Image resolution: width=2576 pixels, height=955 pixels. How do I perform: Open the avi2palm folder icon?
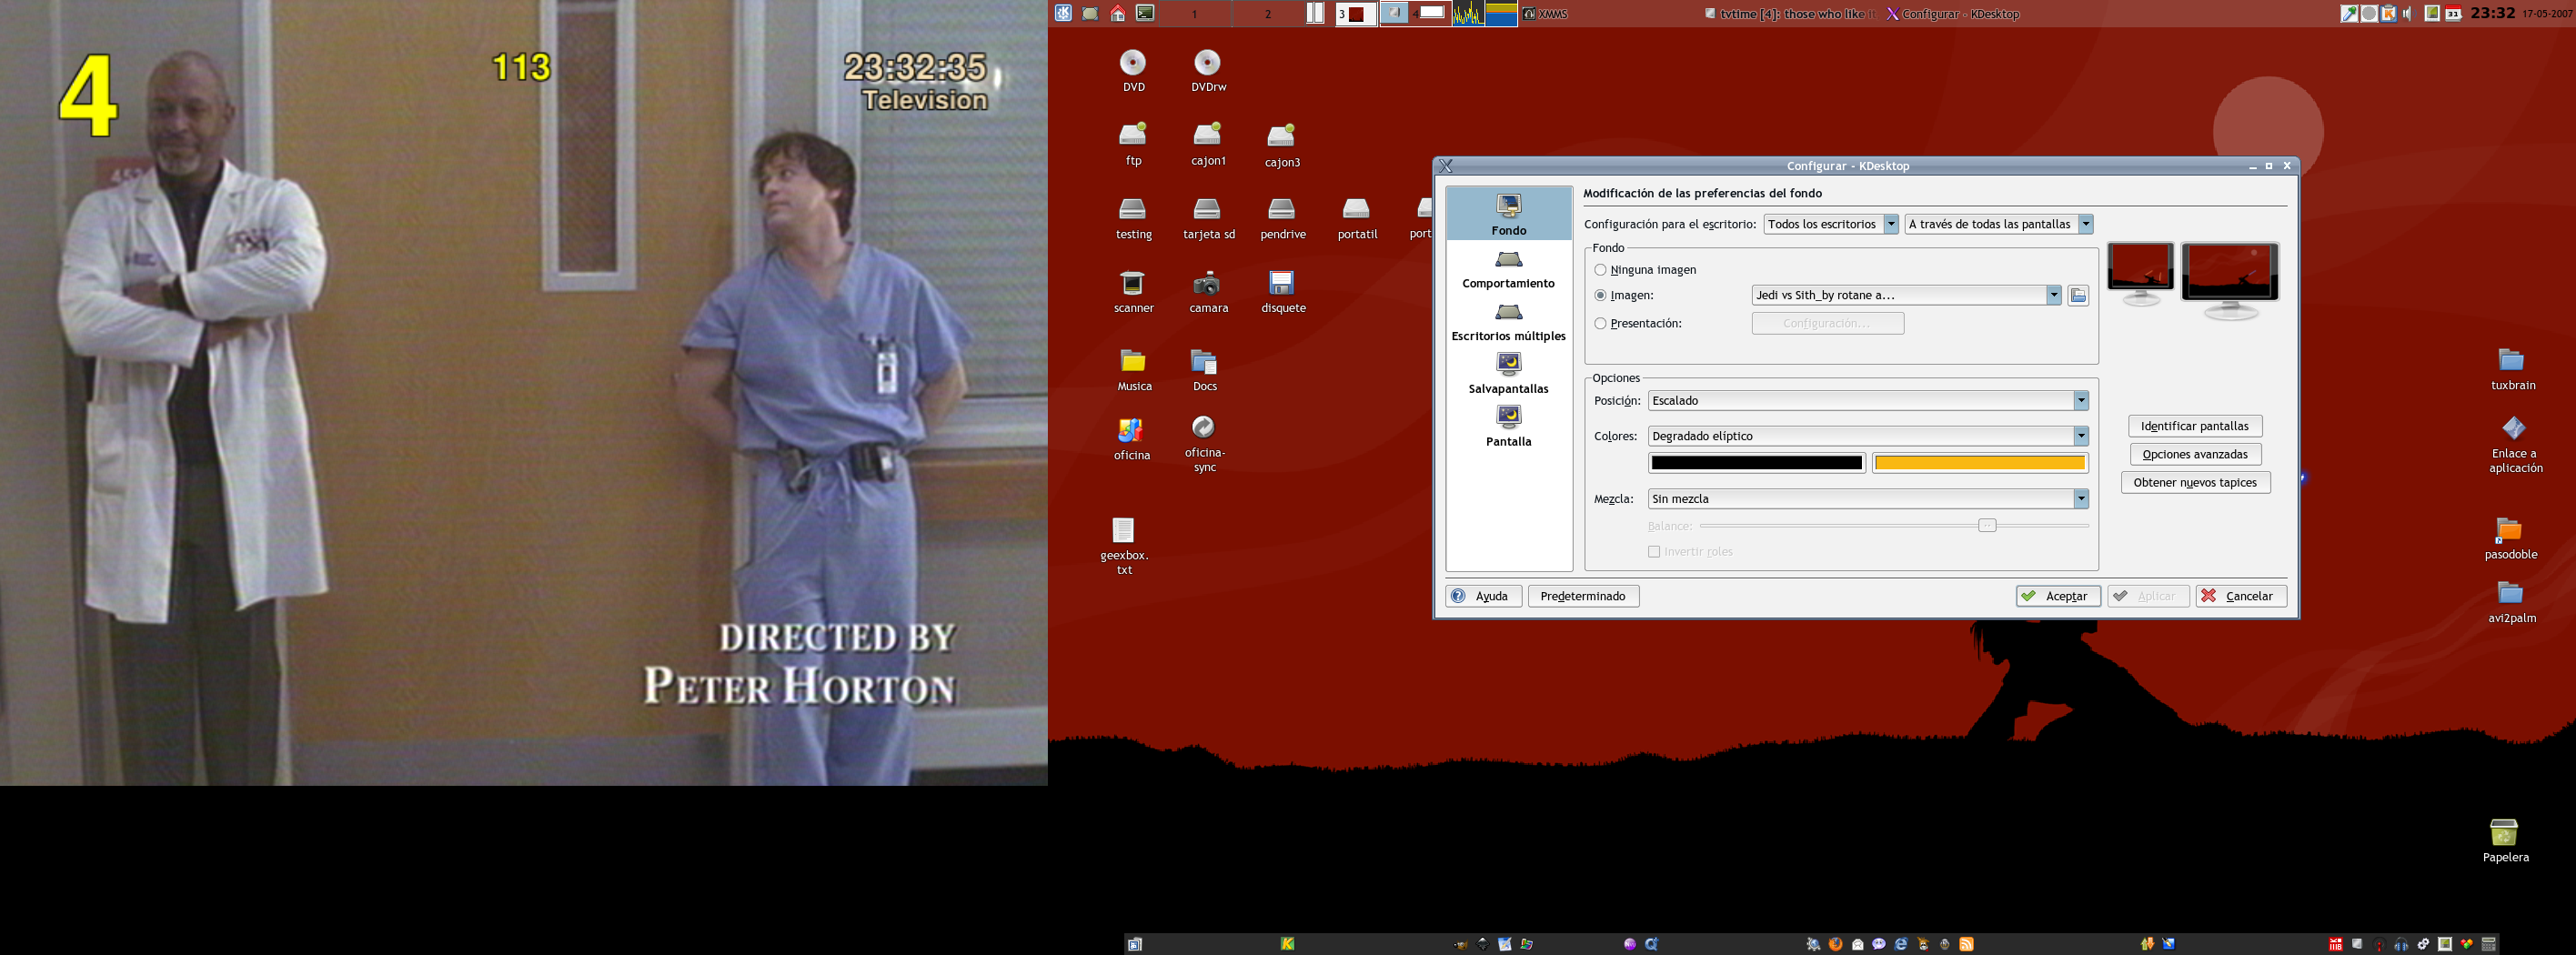[x=2511, y=603]
